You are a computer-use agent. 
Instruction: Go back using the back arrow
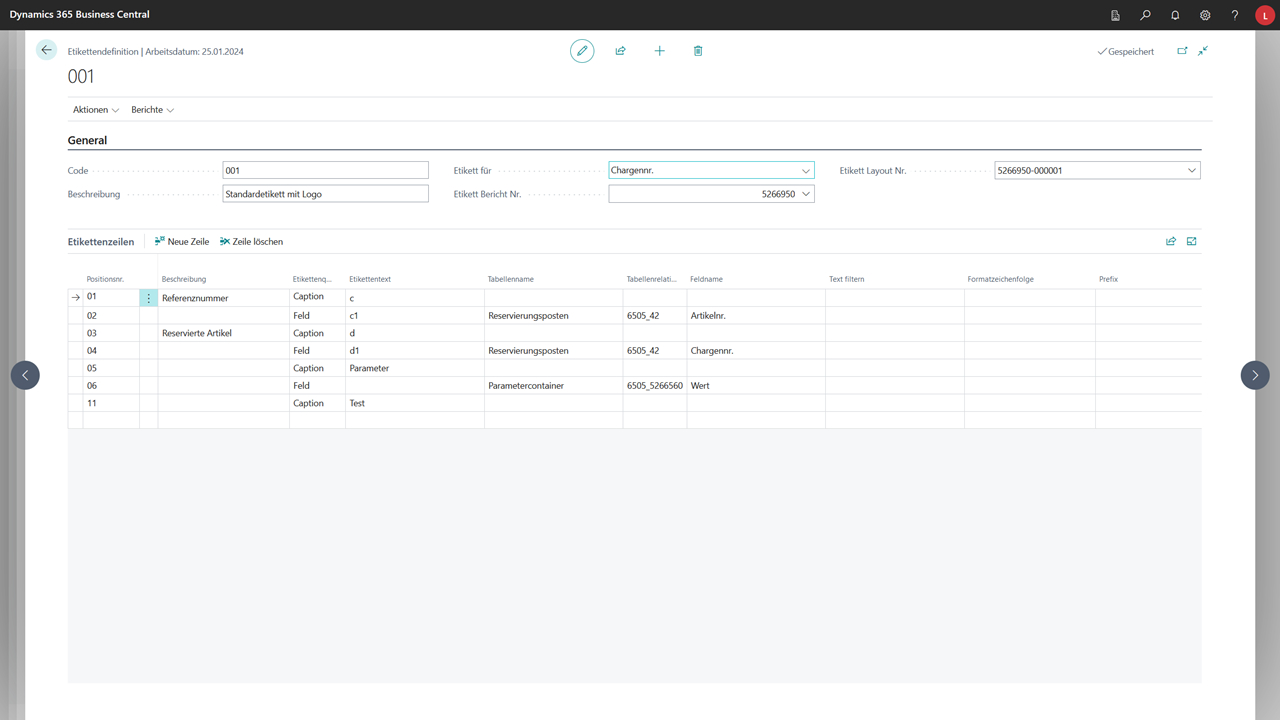[46, 50]
